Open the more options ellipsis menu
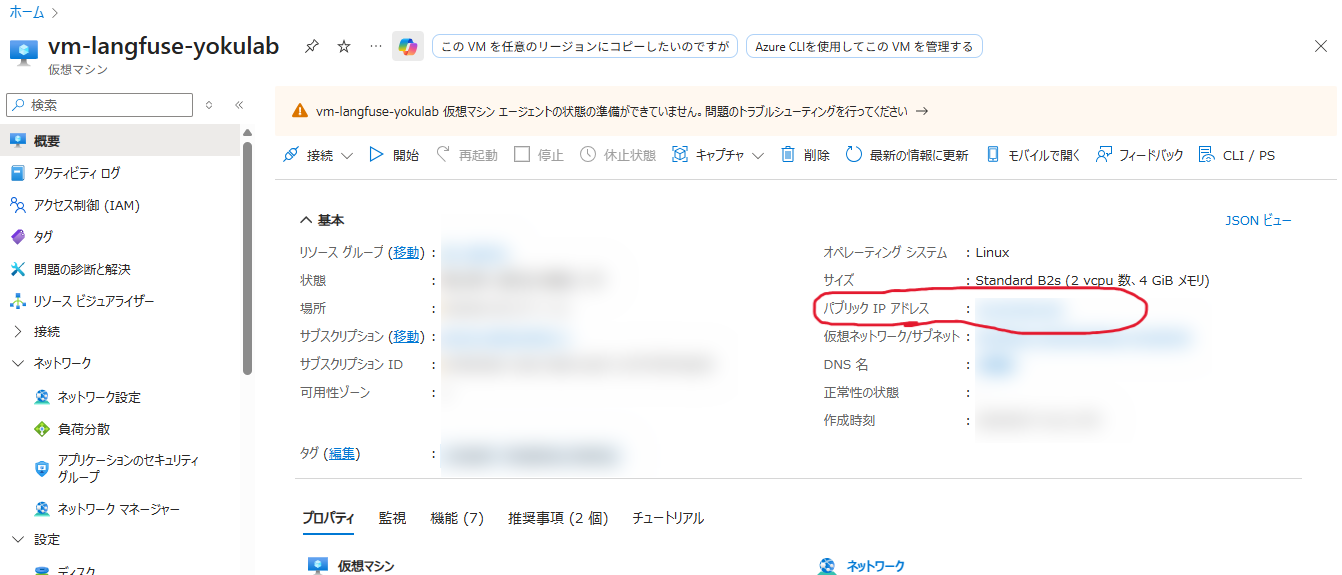 pos(376,46)
